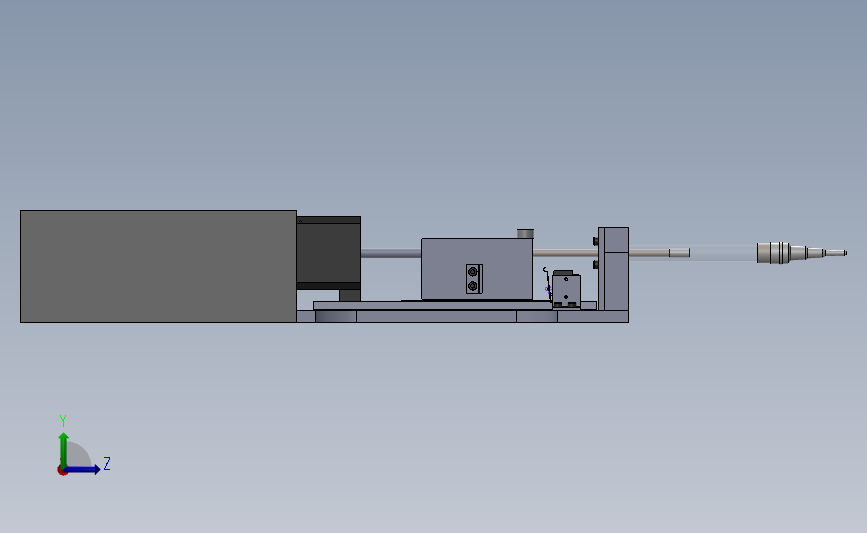This screenshot has width=867, height=533.
Task: Click the green Y axis arrow of the triad
Action: point(64,450)
